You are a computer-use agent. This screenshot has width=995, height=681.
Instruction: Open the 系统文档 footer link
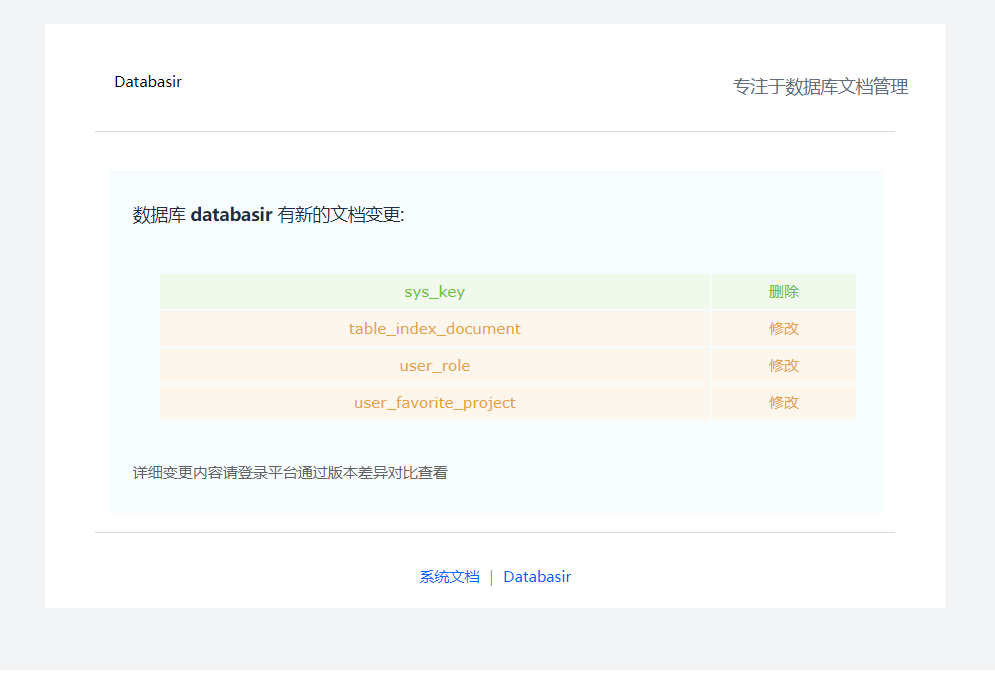click(x=449, y=577)
